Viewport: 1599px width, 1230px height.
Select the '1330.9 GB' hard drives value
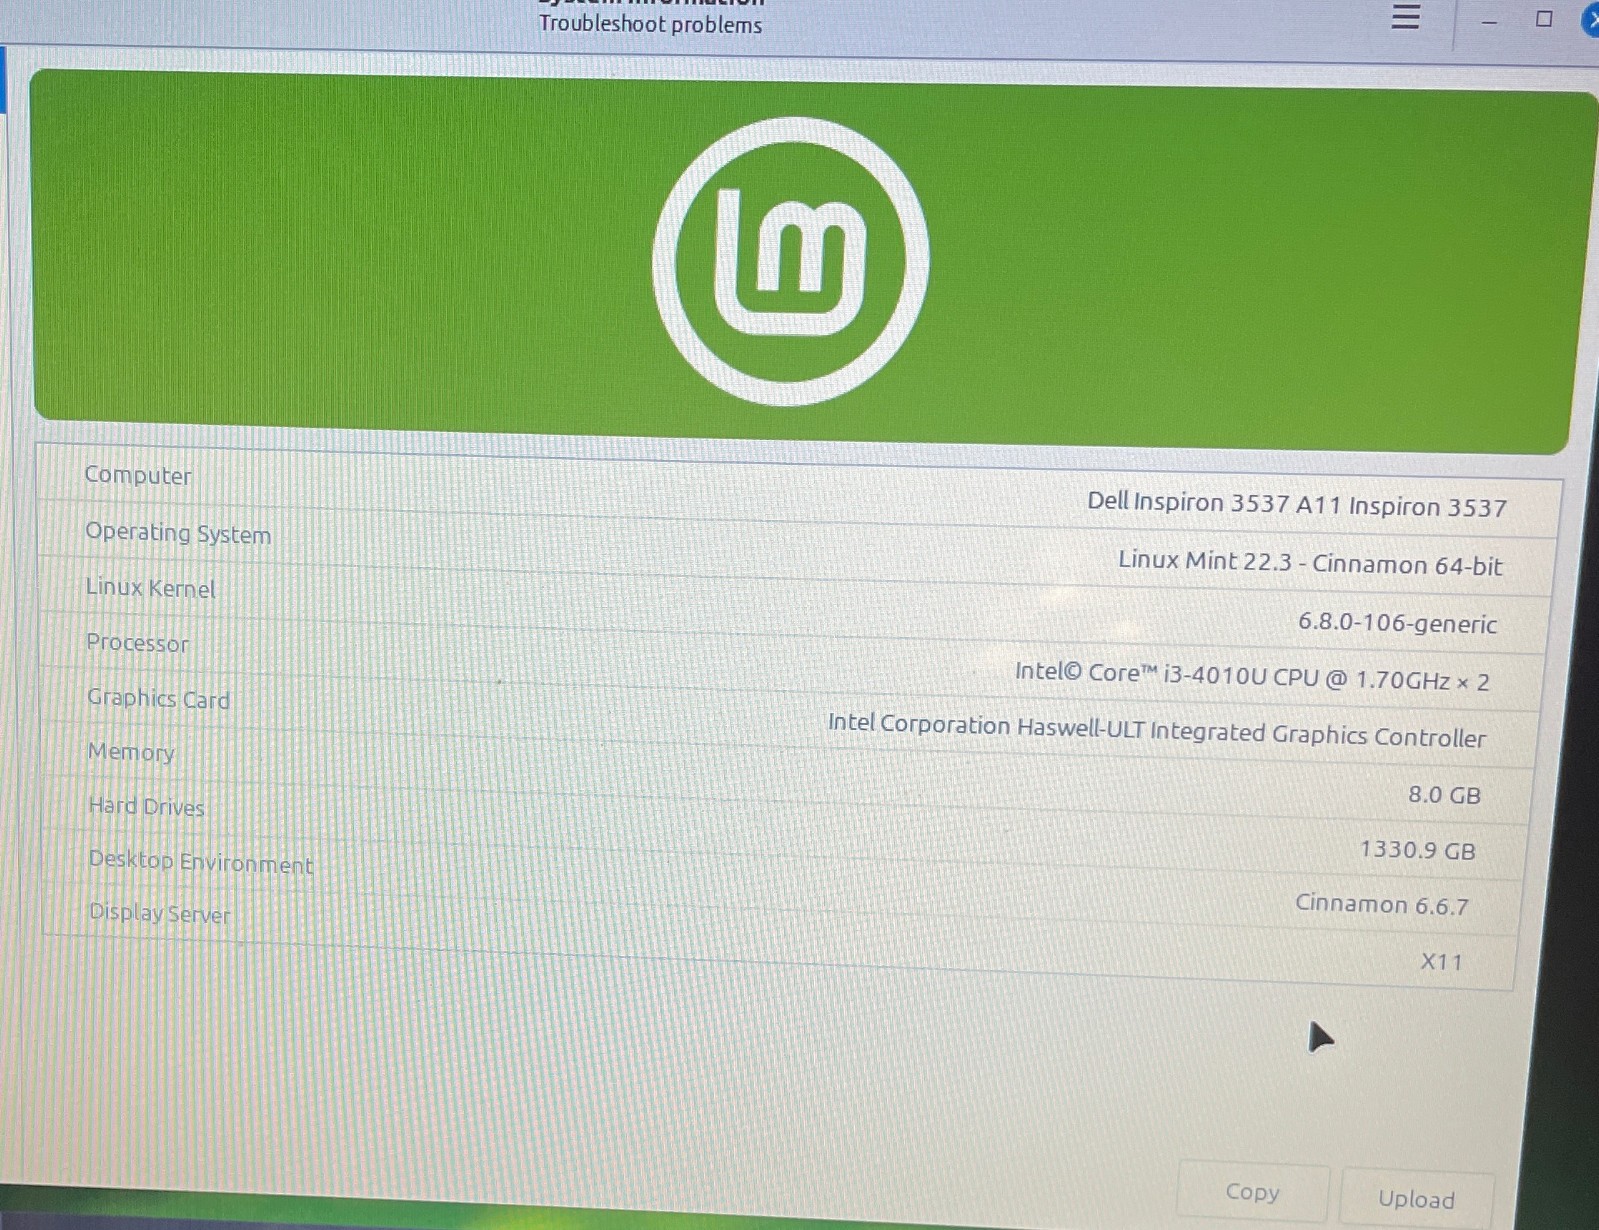pyautogui.click(x=1417, y=850)
